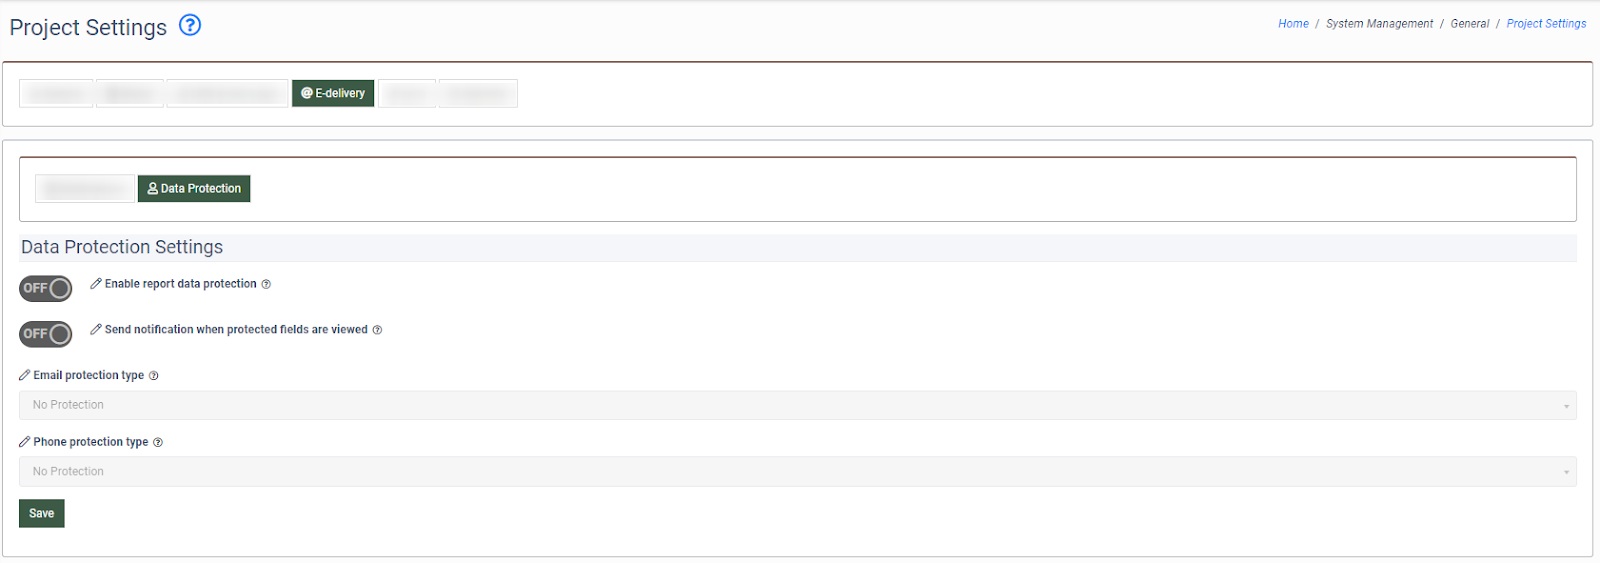
Task: Open help icon for Send notification setting
Action: [x=377, y=330]
